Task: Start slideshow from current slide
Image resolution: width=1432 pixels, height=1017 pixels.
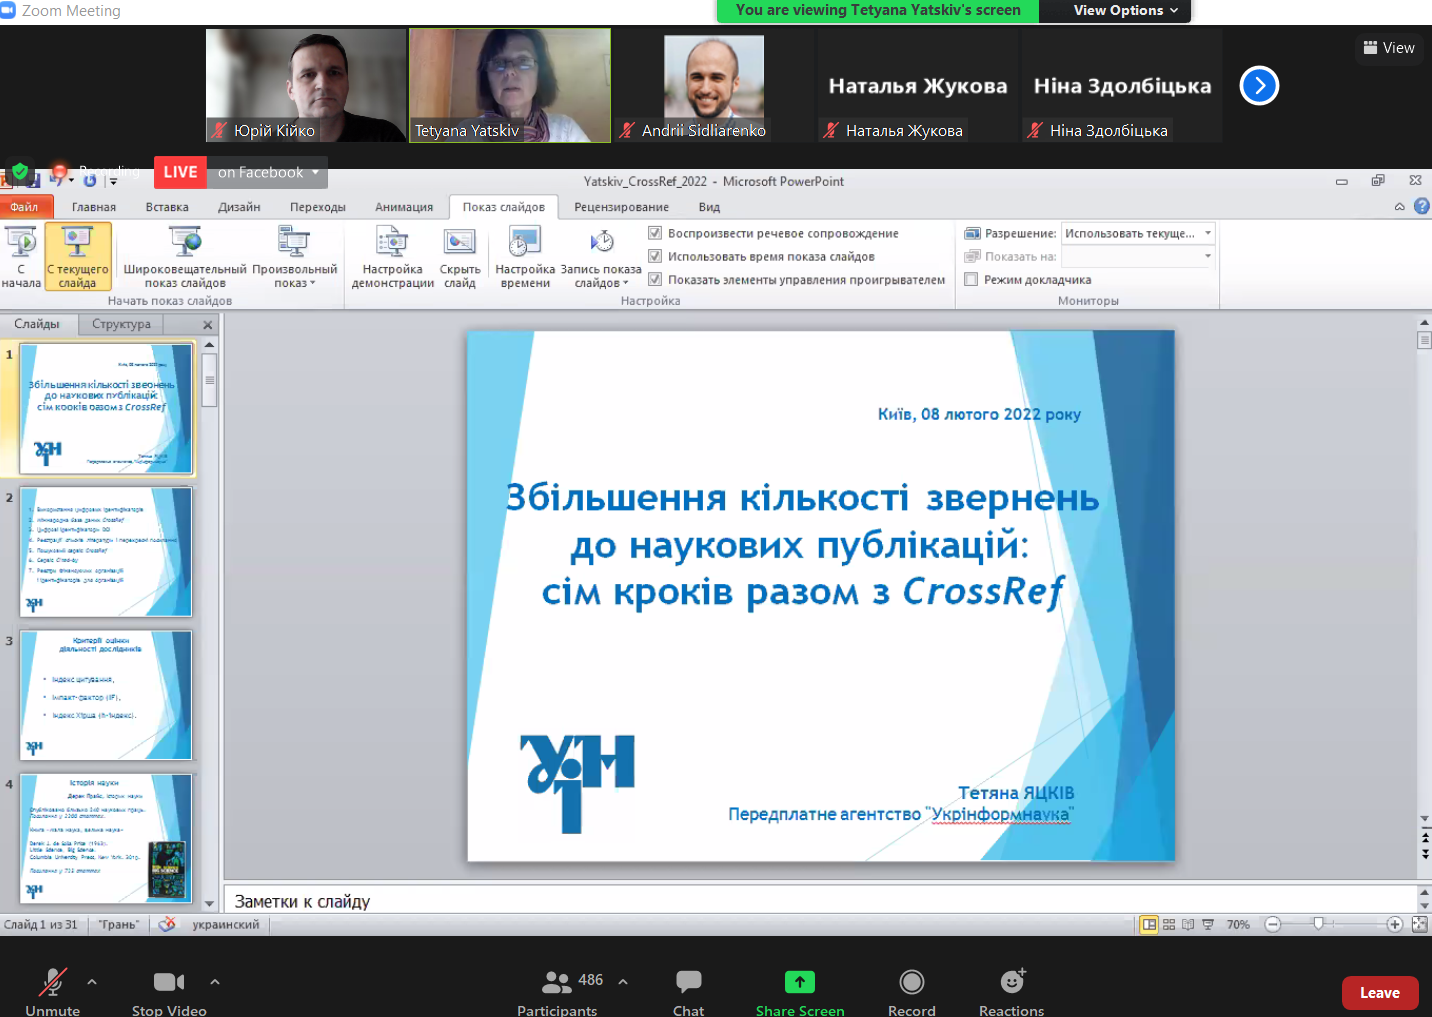Action: tap(78, 257)
